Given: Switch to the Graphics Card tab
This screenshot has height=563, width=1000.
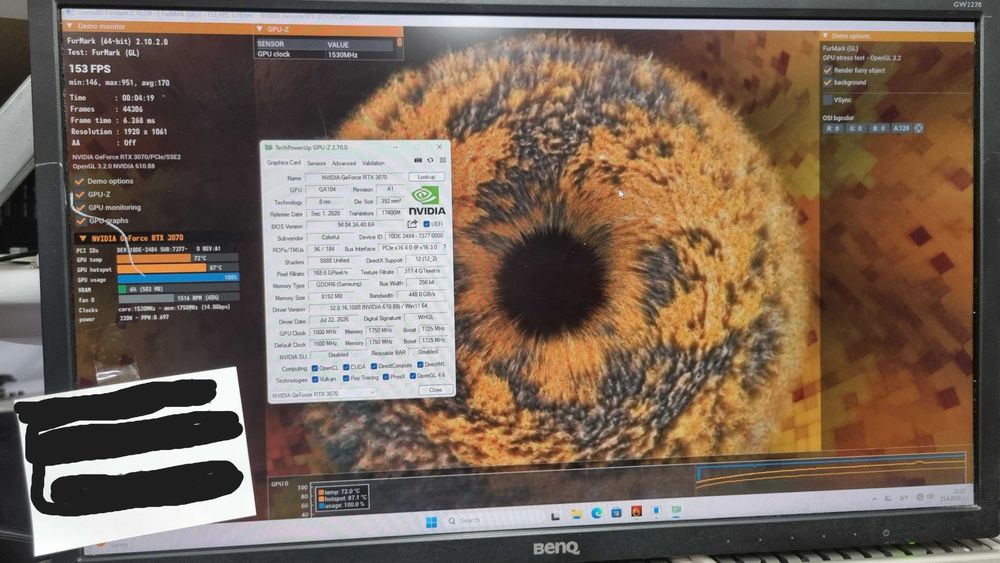Looking at the screenshot, I should coord(284,163).
